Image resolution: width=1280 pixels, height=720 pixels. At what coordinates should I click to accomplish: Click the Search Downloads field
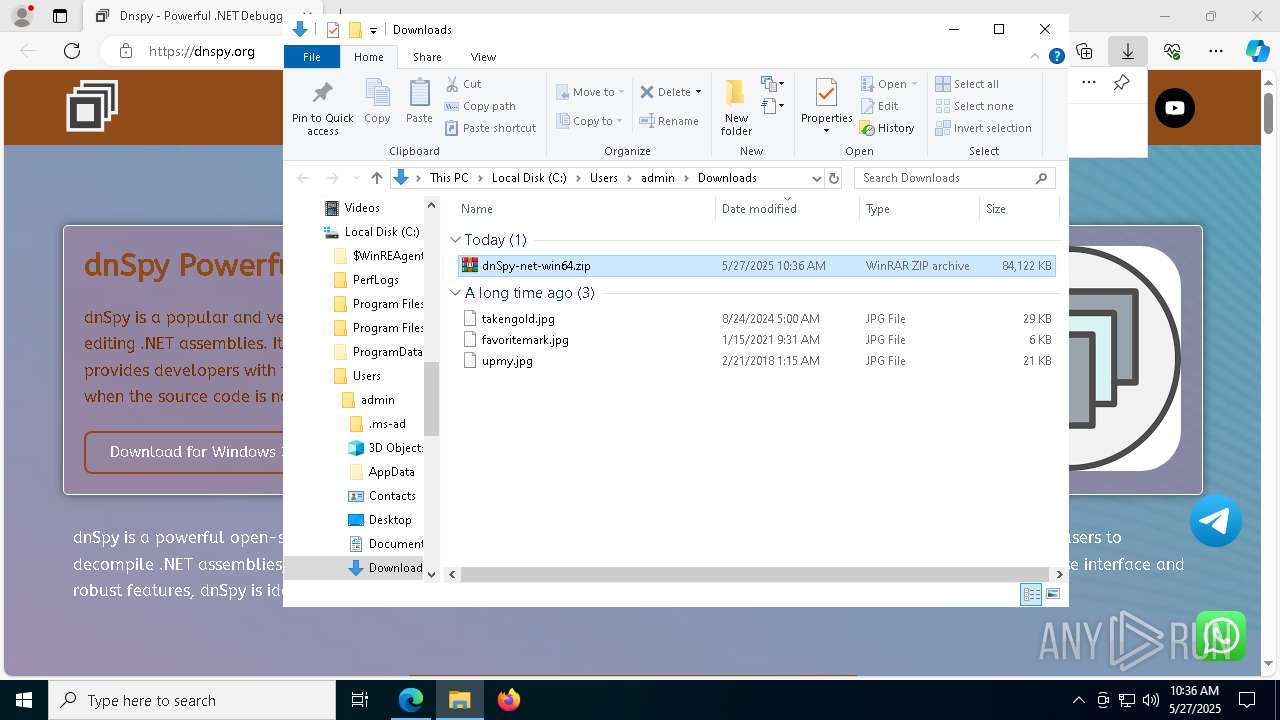tap(954, 178)
